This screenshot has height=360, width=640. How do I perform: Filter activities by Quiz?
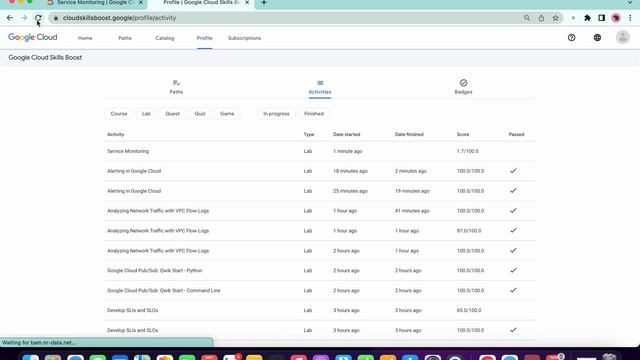click(200, 113)
